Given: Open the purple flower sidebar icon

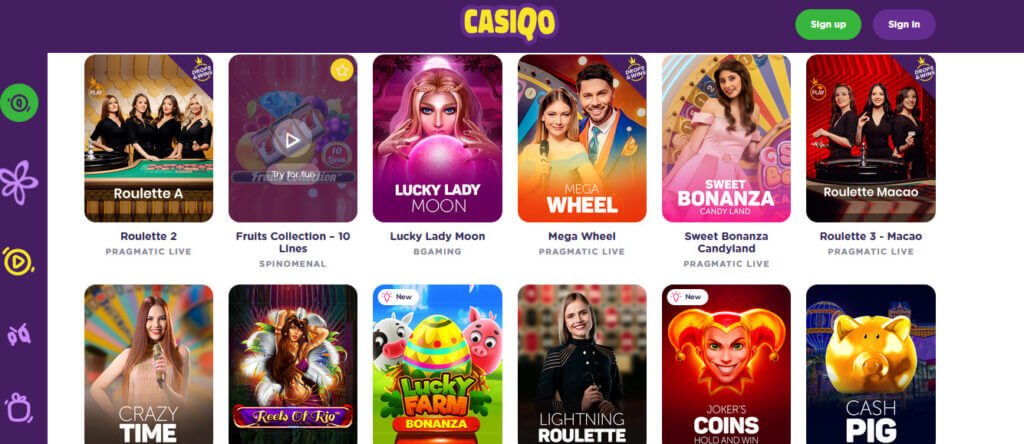Looking at the screenshot, I should coord(18,182).
